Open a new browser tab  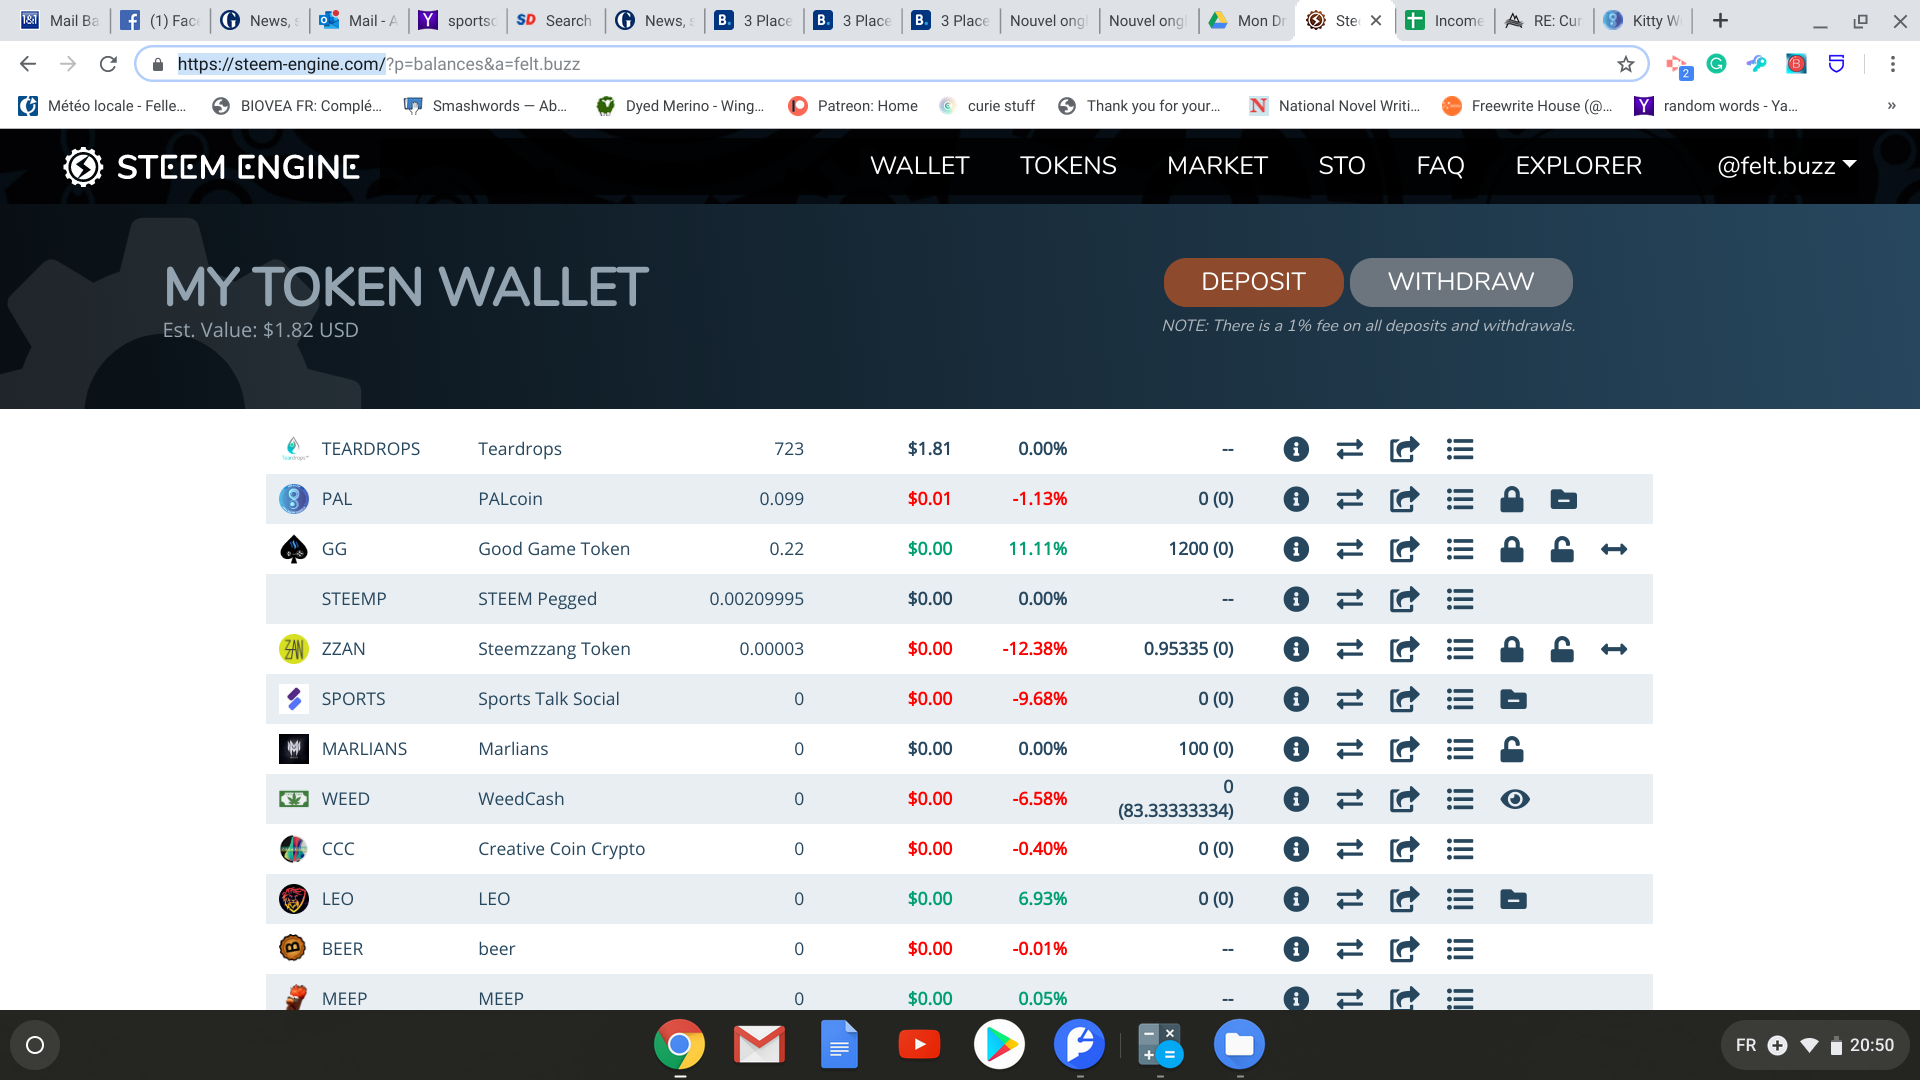point(1720,21)
